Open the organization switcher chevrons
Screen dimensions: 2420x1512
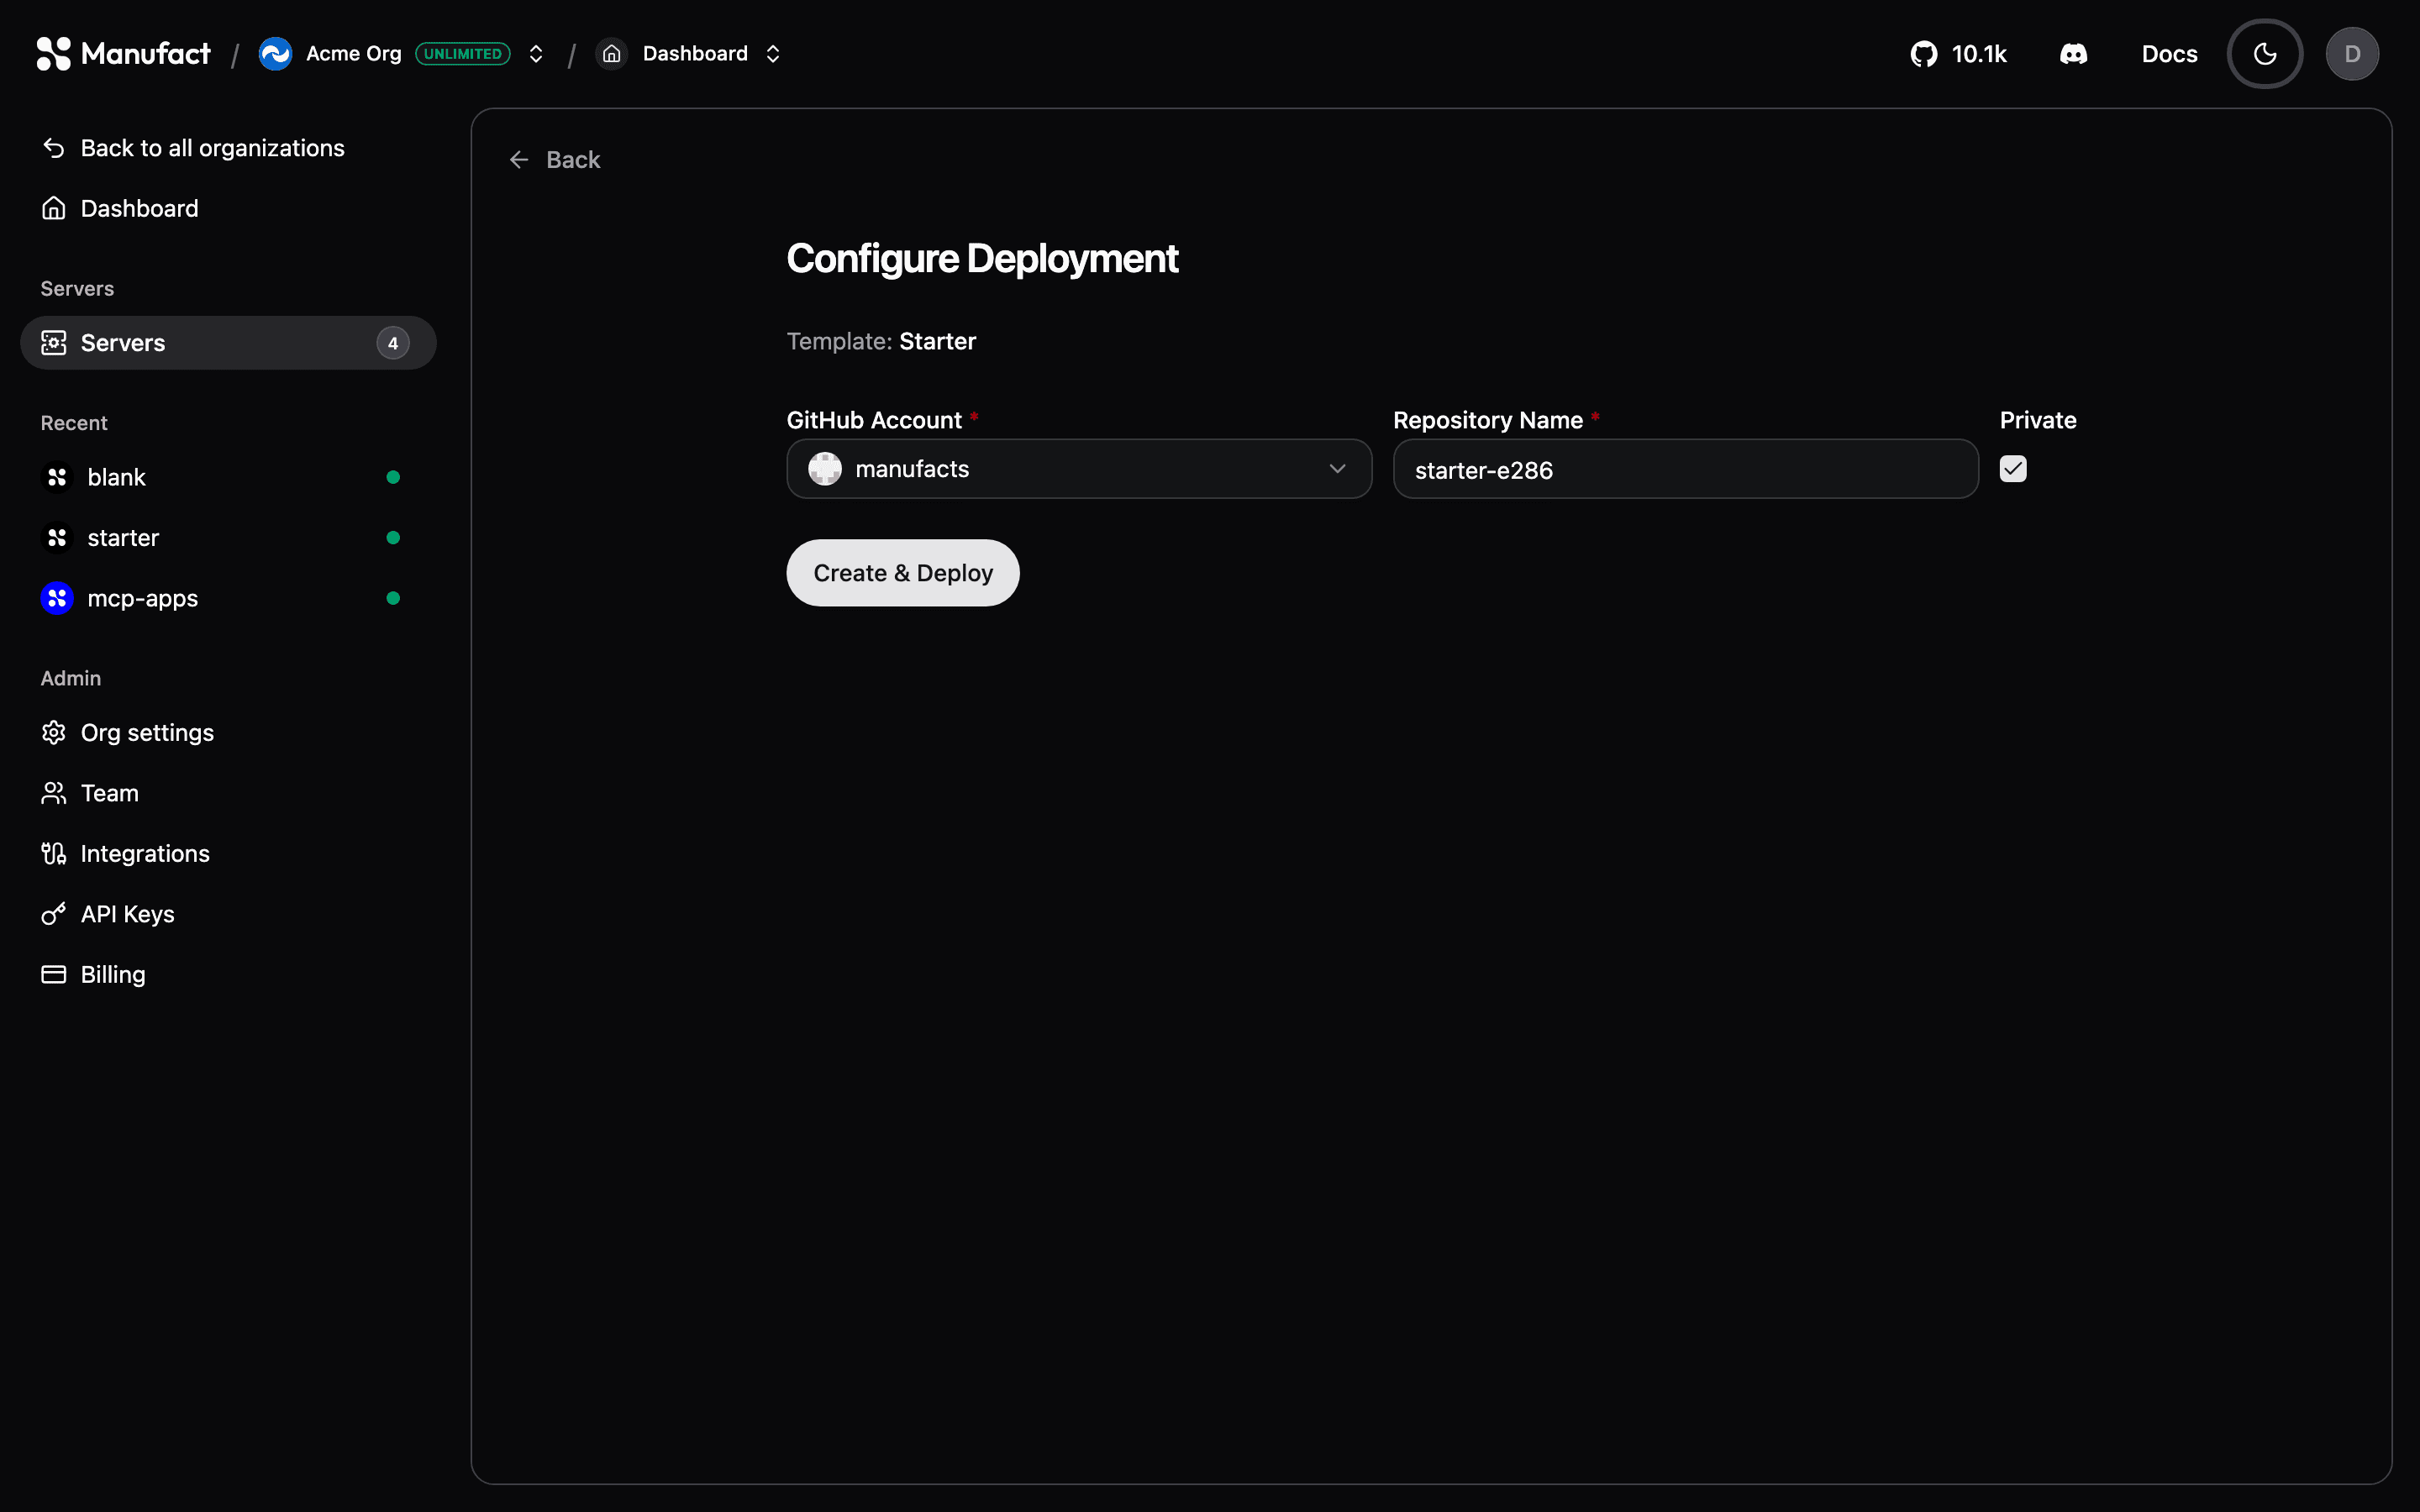click(x=536, y=54)
